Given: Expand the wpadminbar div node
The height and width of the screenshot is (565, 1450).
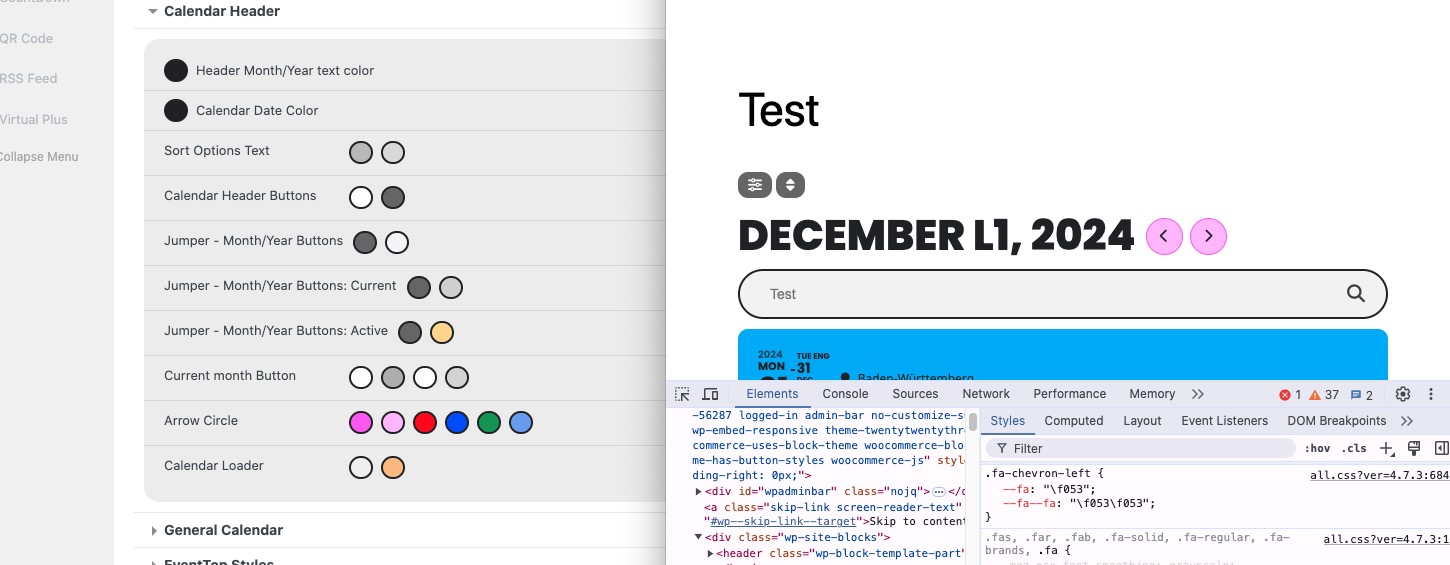Looking at the screenshot, I should (x=699, y=491).
